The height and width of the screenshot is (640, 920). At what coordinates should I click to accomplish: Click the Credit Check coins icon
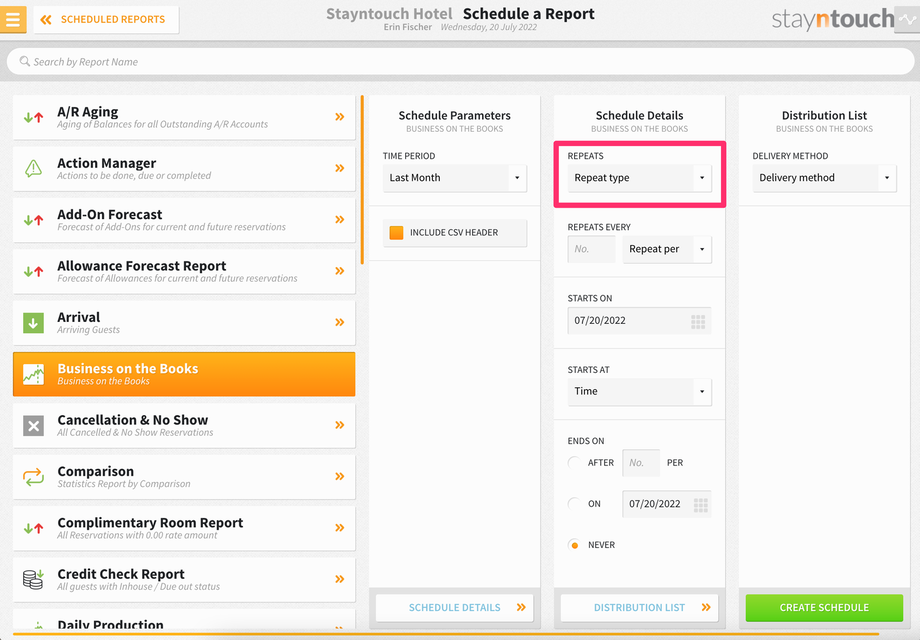pos(33,580)
